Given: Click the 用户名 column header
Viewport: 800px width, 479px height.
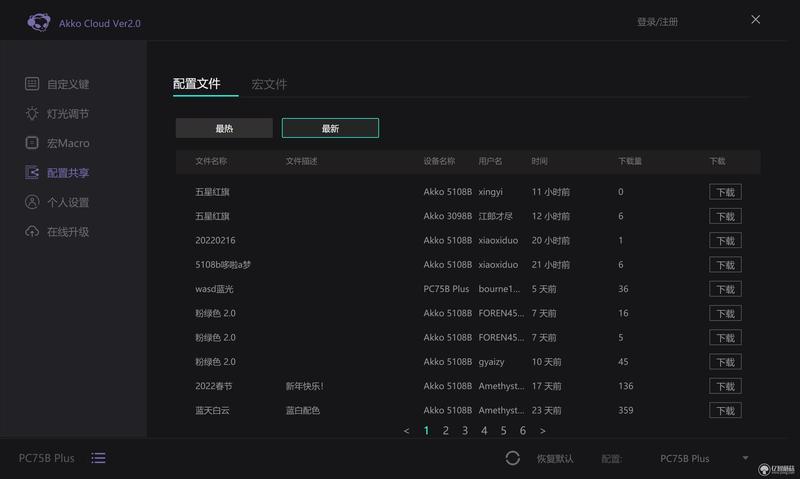Looking at the screenshot, I should (490, 161).
